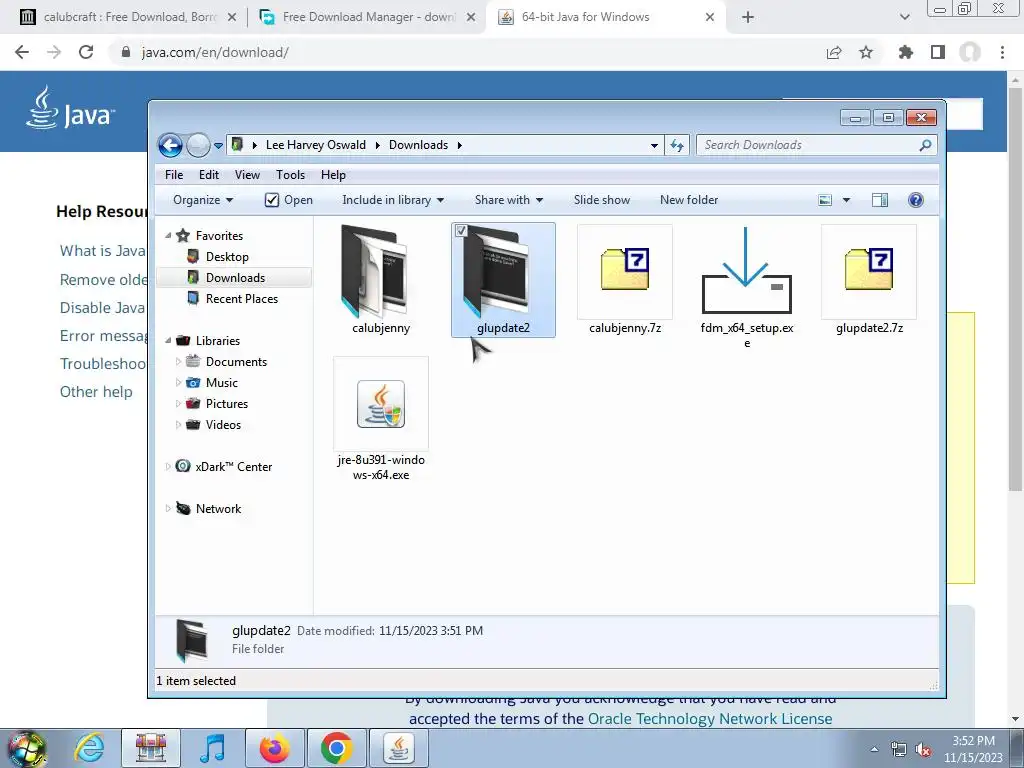Open the Organize dropdown menu
Viewport: 1024px width, 768px height.
(202, 200)
